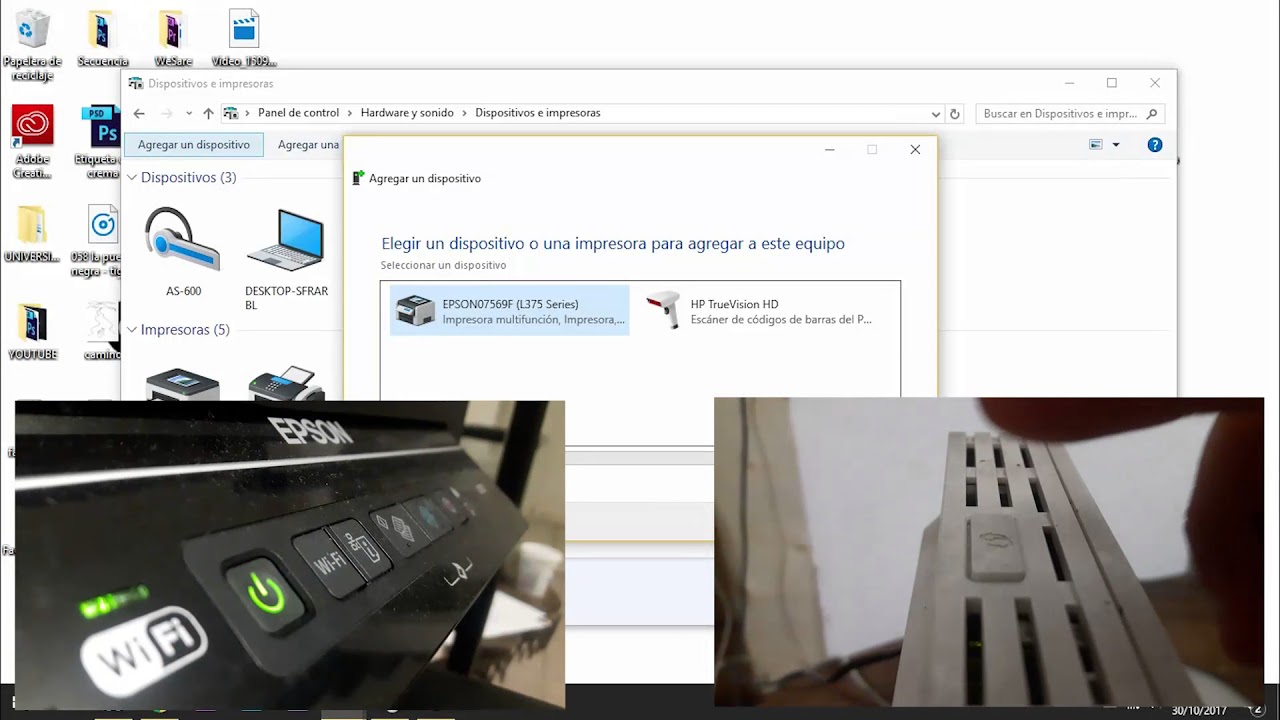
Task: Select the DESKTOP-SFRAR BL laptop device
Action: pyautogui.click(x=286, y=259)
